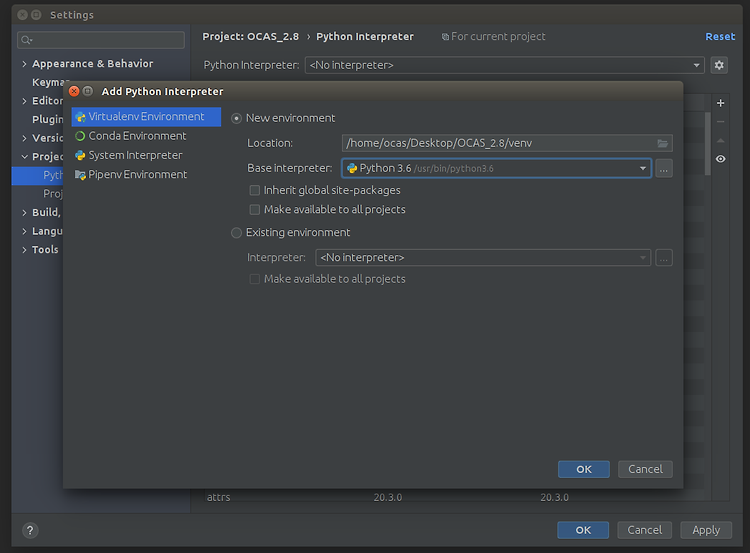Expand the Tools settings section

click(x=24, y=250)
